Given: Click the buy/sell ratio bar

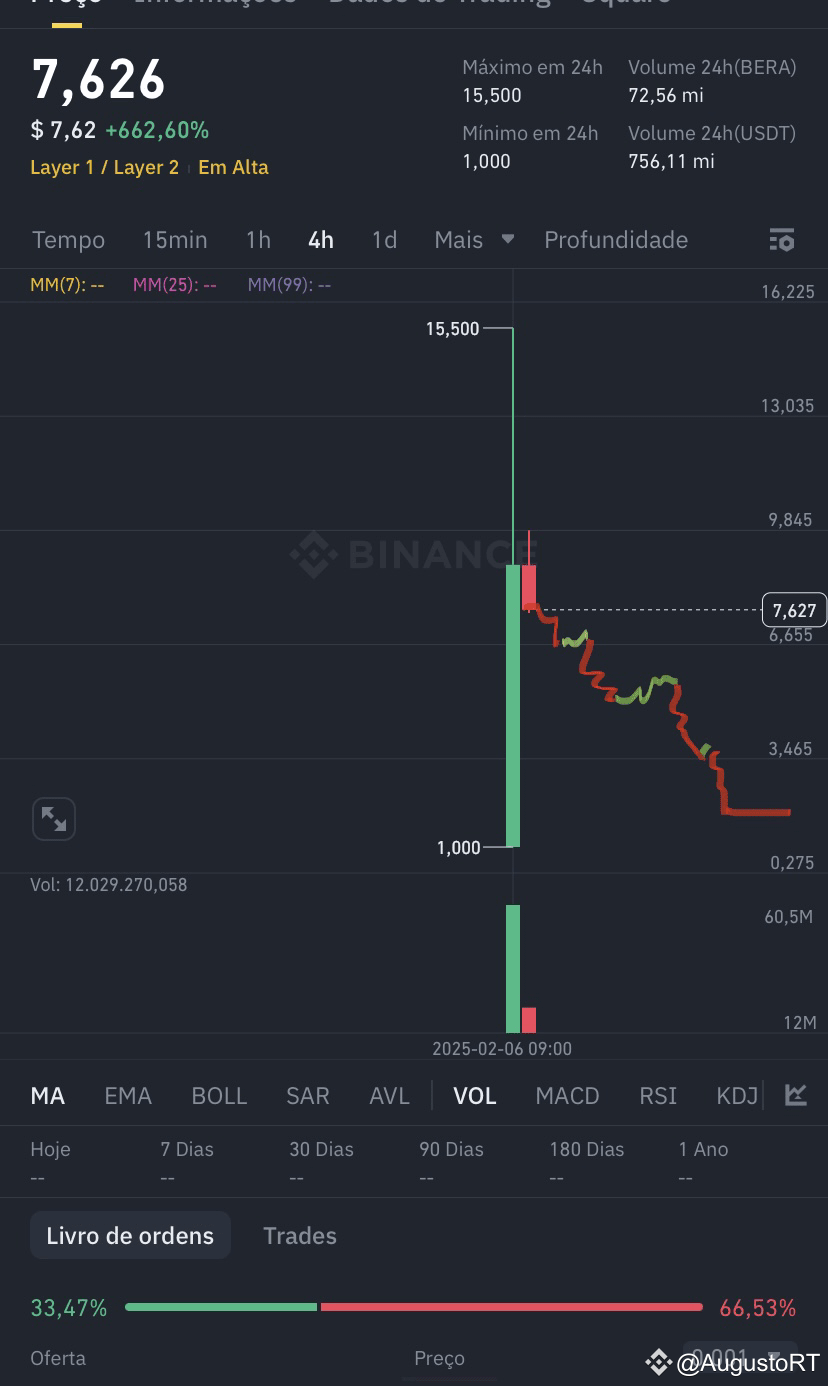Looking at the screenshot, I should pos(413,1307).
